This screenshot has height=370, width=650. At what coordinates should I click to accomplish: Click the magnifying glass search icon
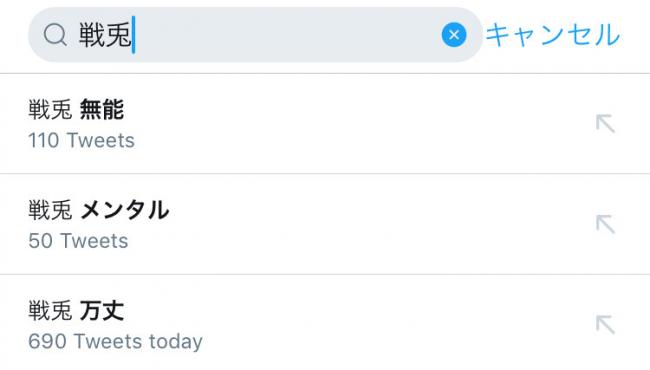click(55, 34)
